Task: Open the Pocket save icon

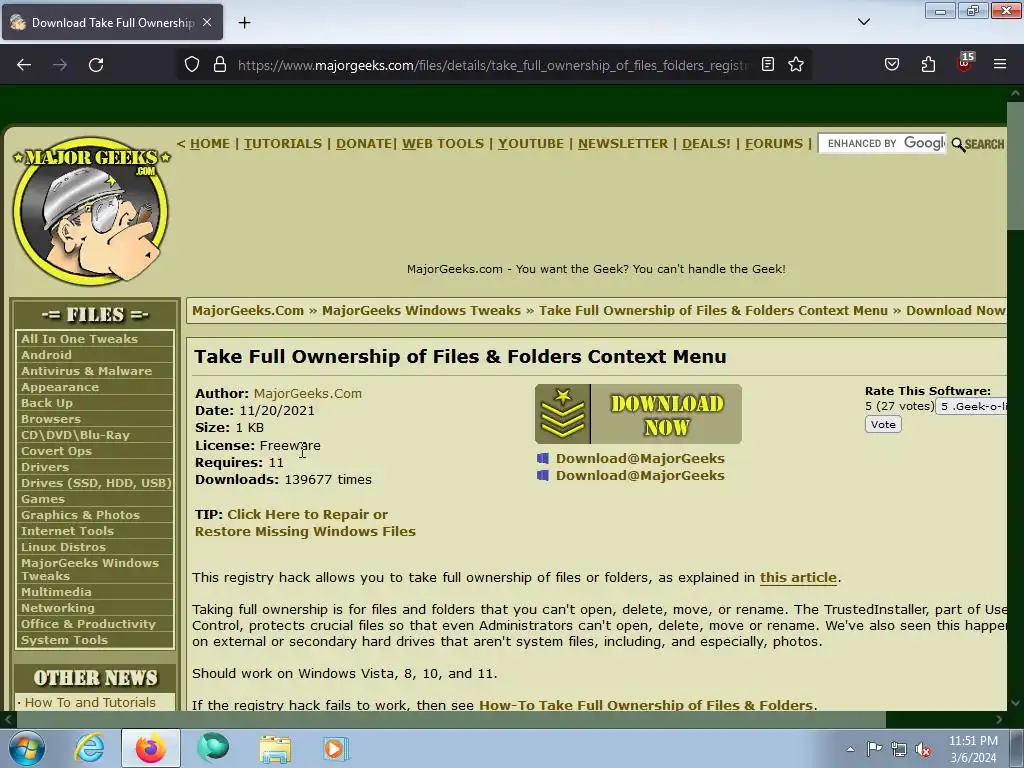Action: click(891, 64)
